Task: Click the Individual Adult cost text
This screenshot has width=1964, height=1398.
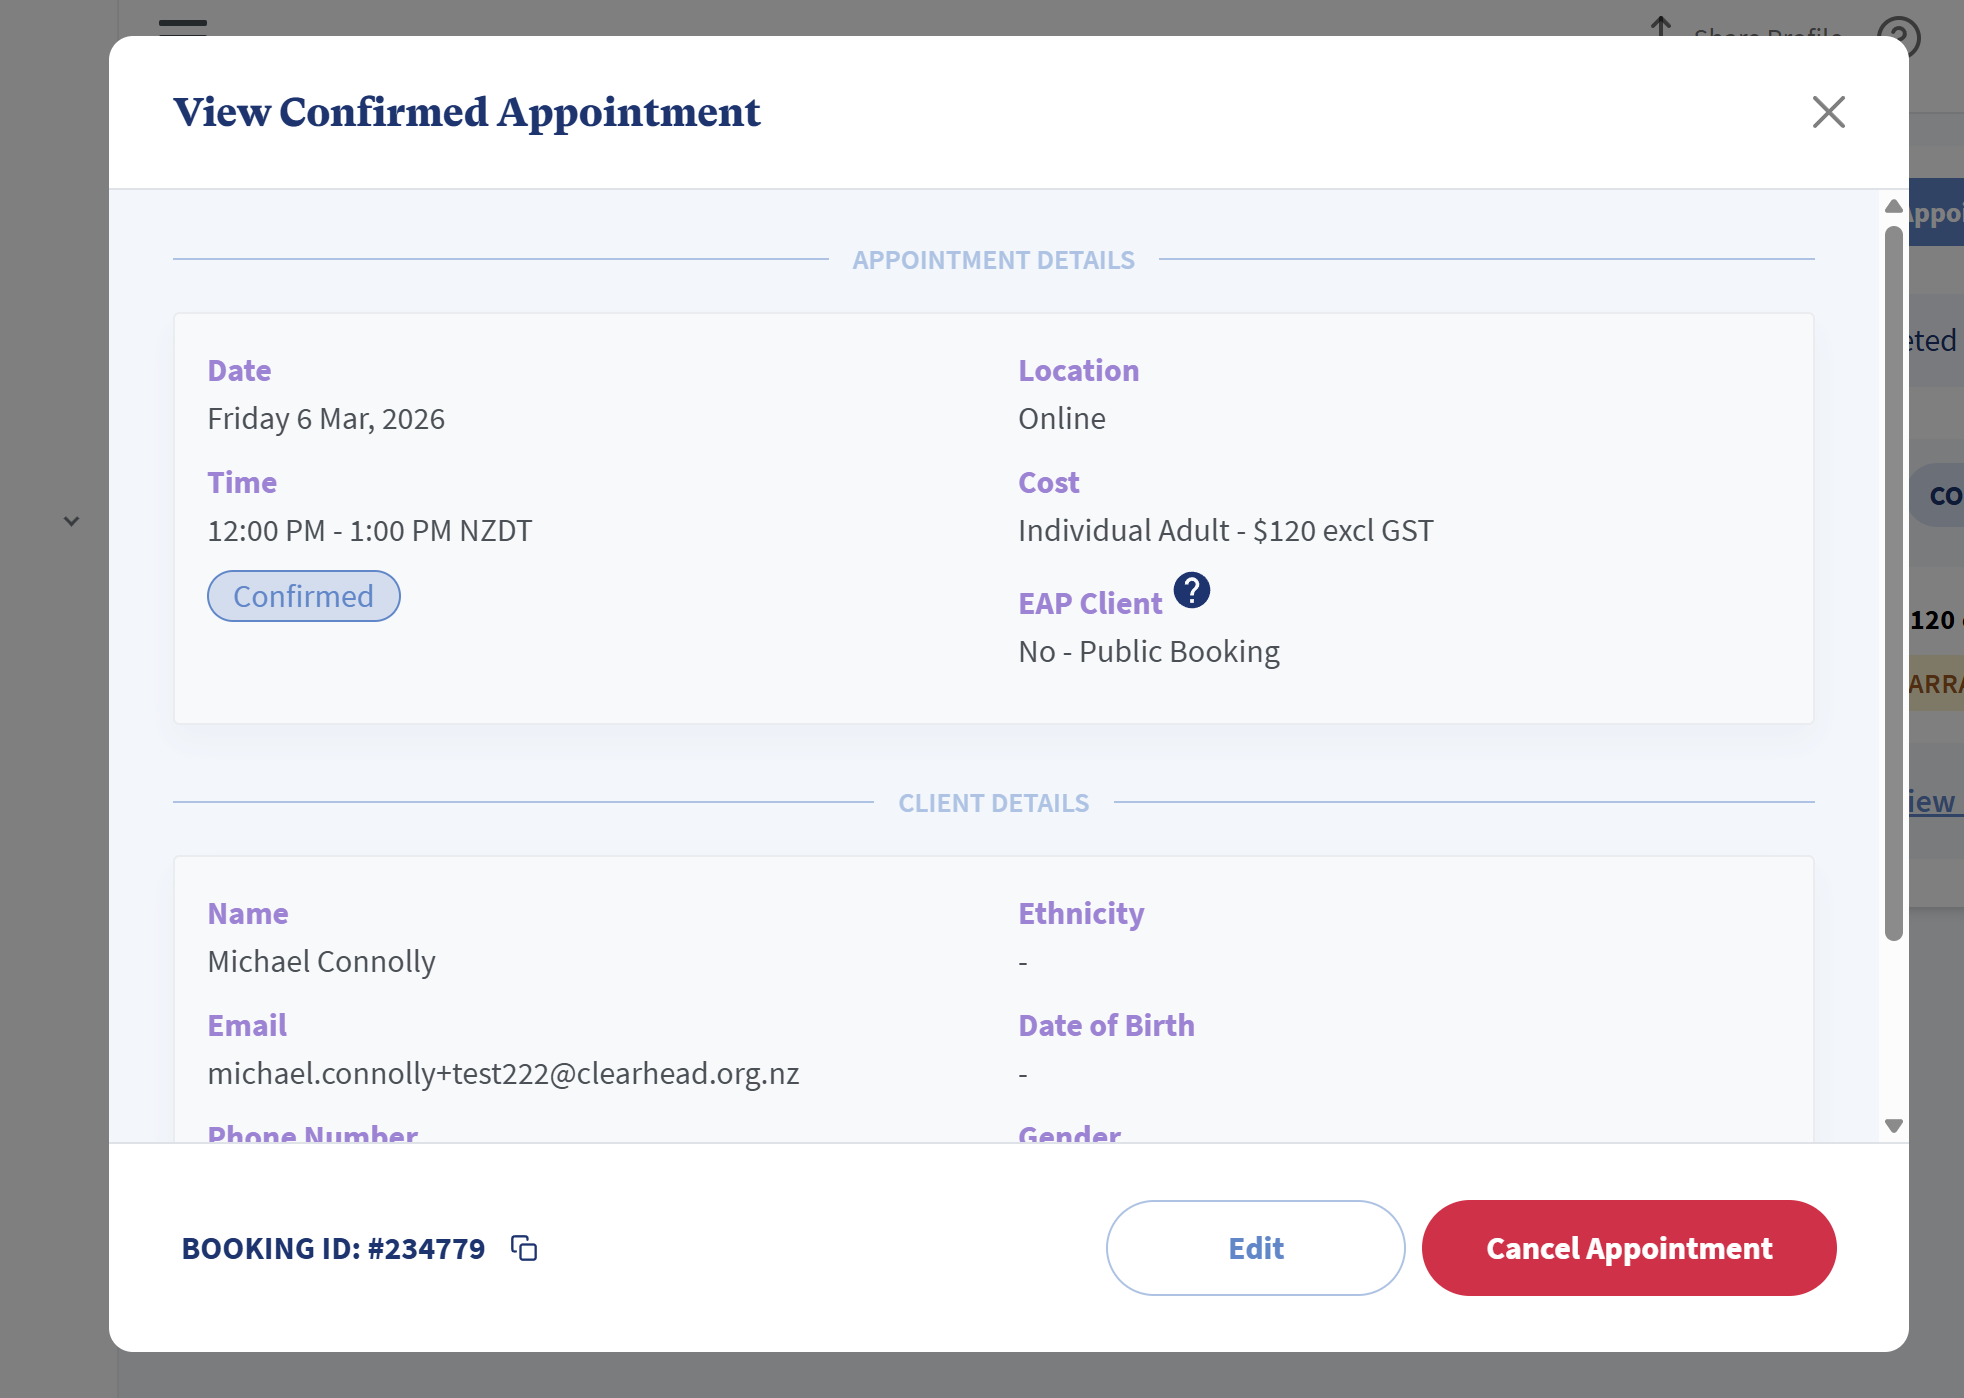Action: 1225,530
